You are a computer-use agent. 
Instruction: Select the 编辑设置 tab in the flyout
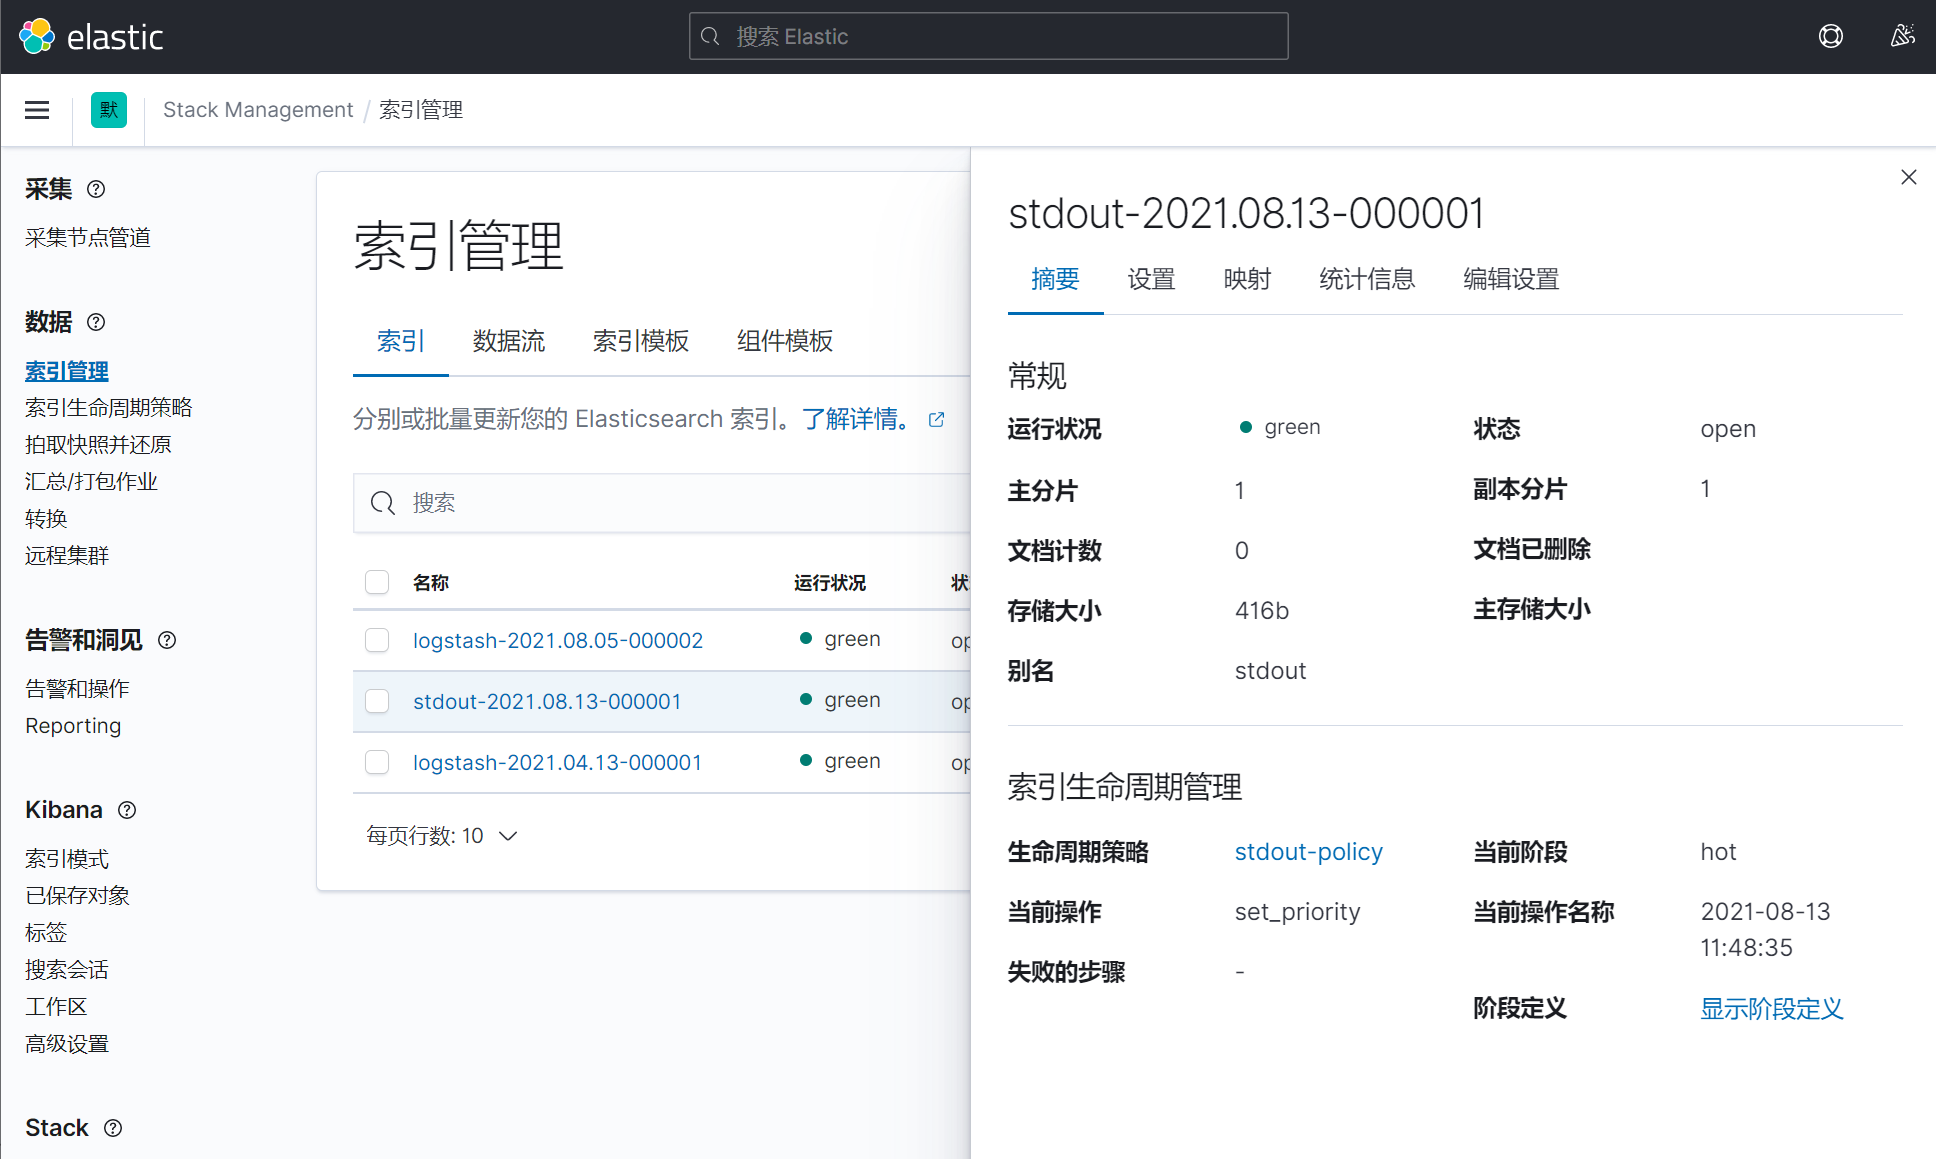[x=1512, y=279]
